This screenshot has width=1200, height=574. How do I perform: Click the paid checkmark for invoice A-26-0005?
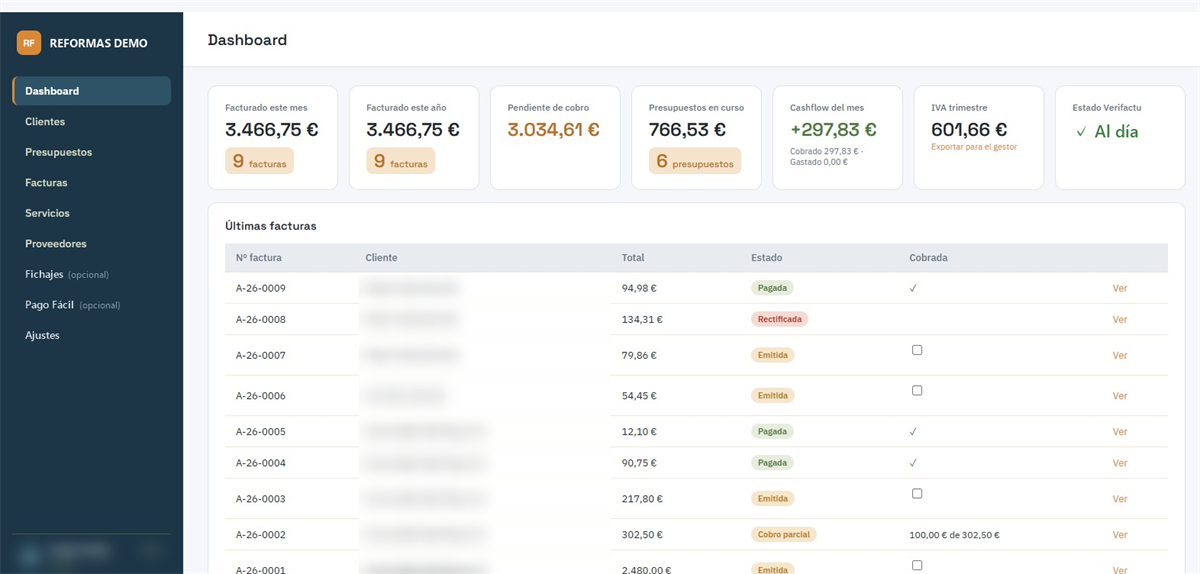(x=914, y=432)
